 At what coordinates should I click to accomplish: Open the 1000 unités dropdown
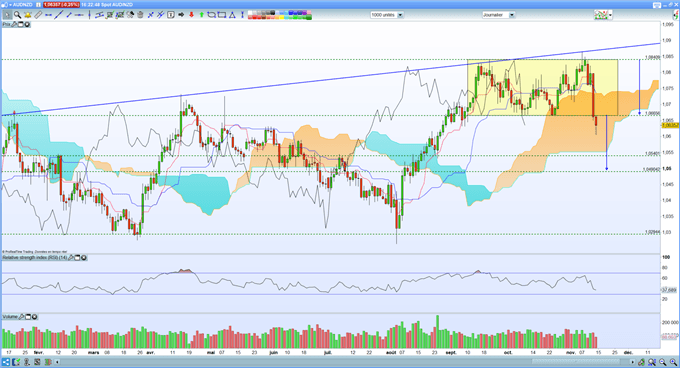386,15
